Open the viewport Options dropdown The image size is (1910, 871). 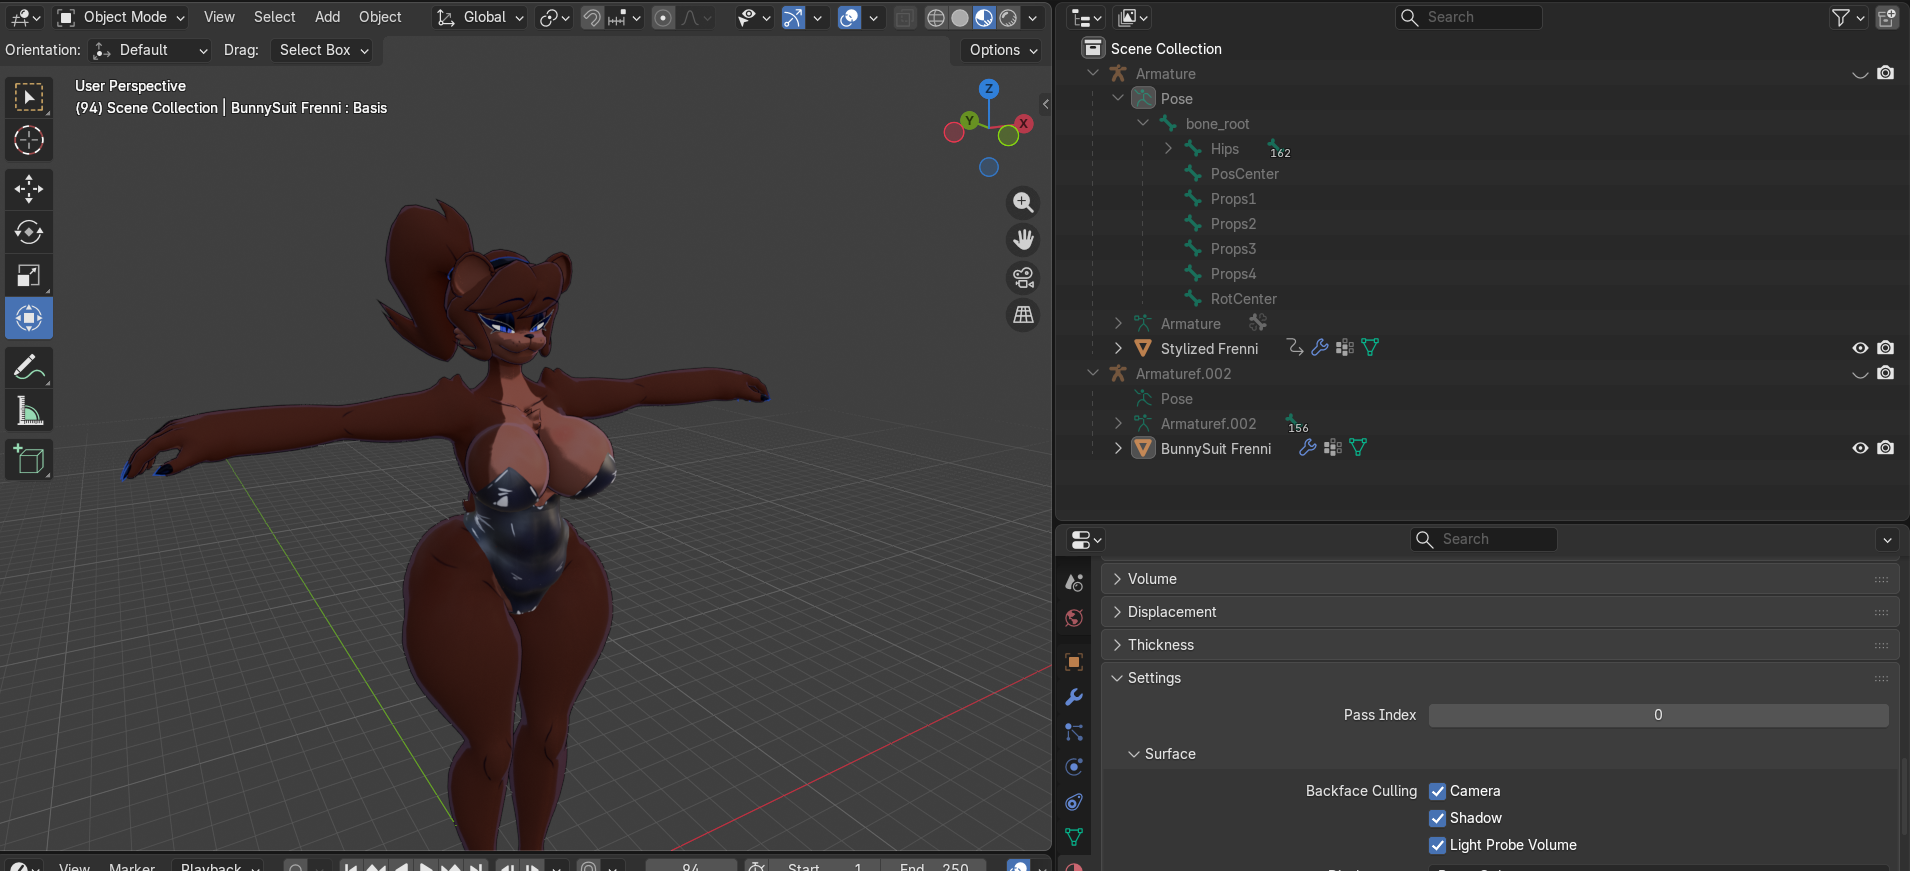click(1003, 50)
